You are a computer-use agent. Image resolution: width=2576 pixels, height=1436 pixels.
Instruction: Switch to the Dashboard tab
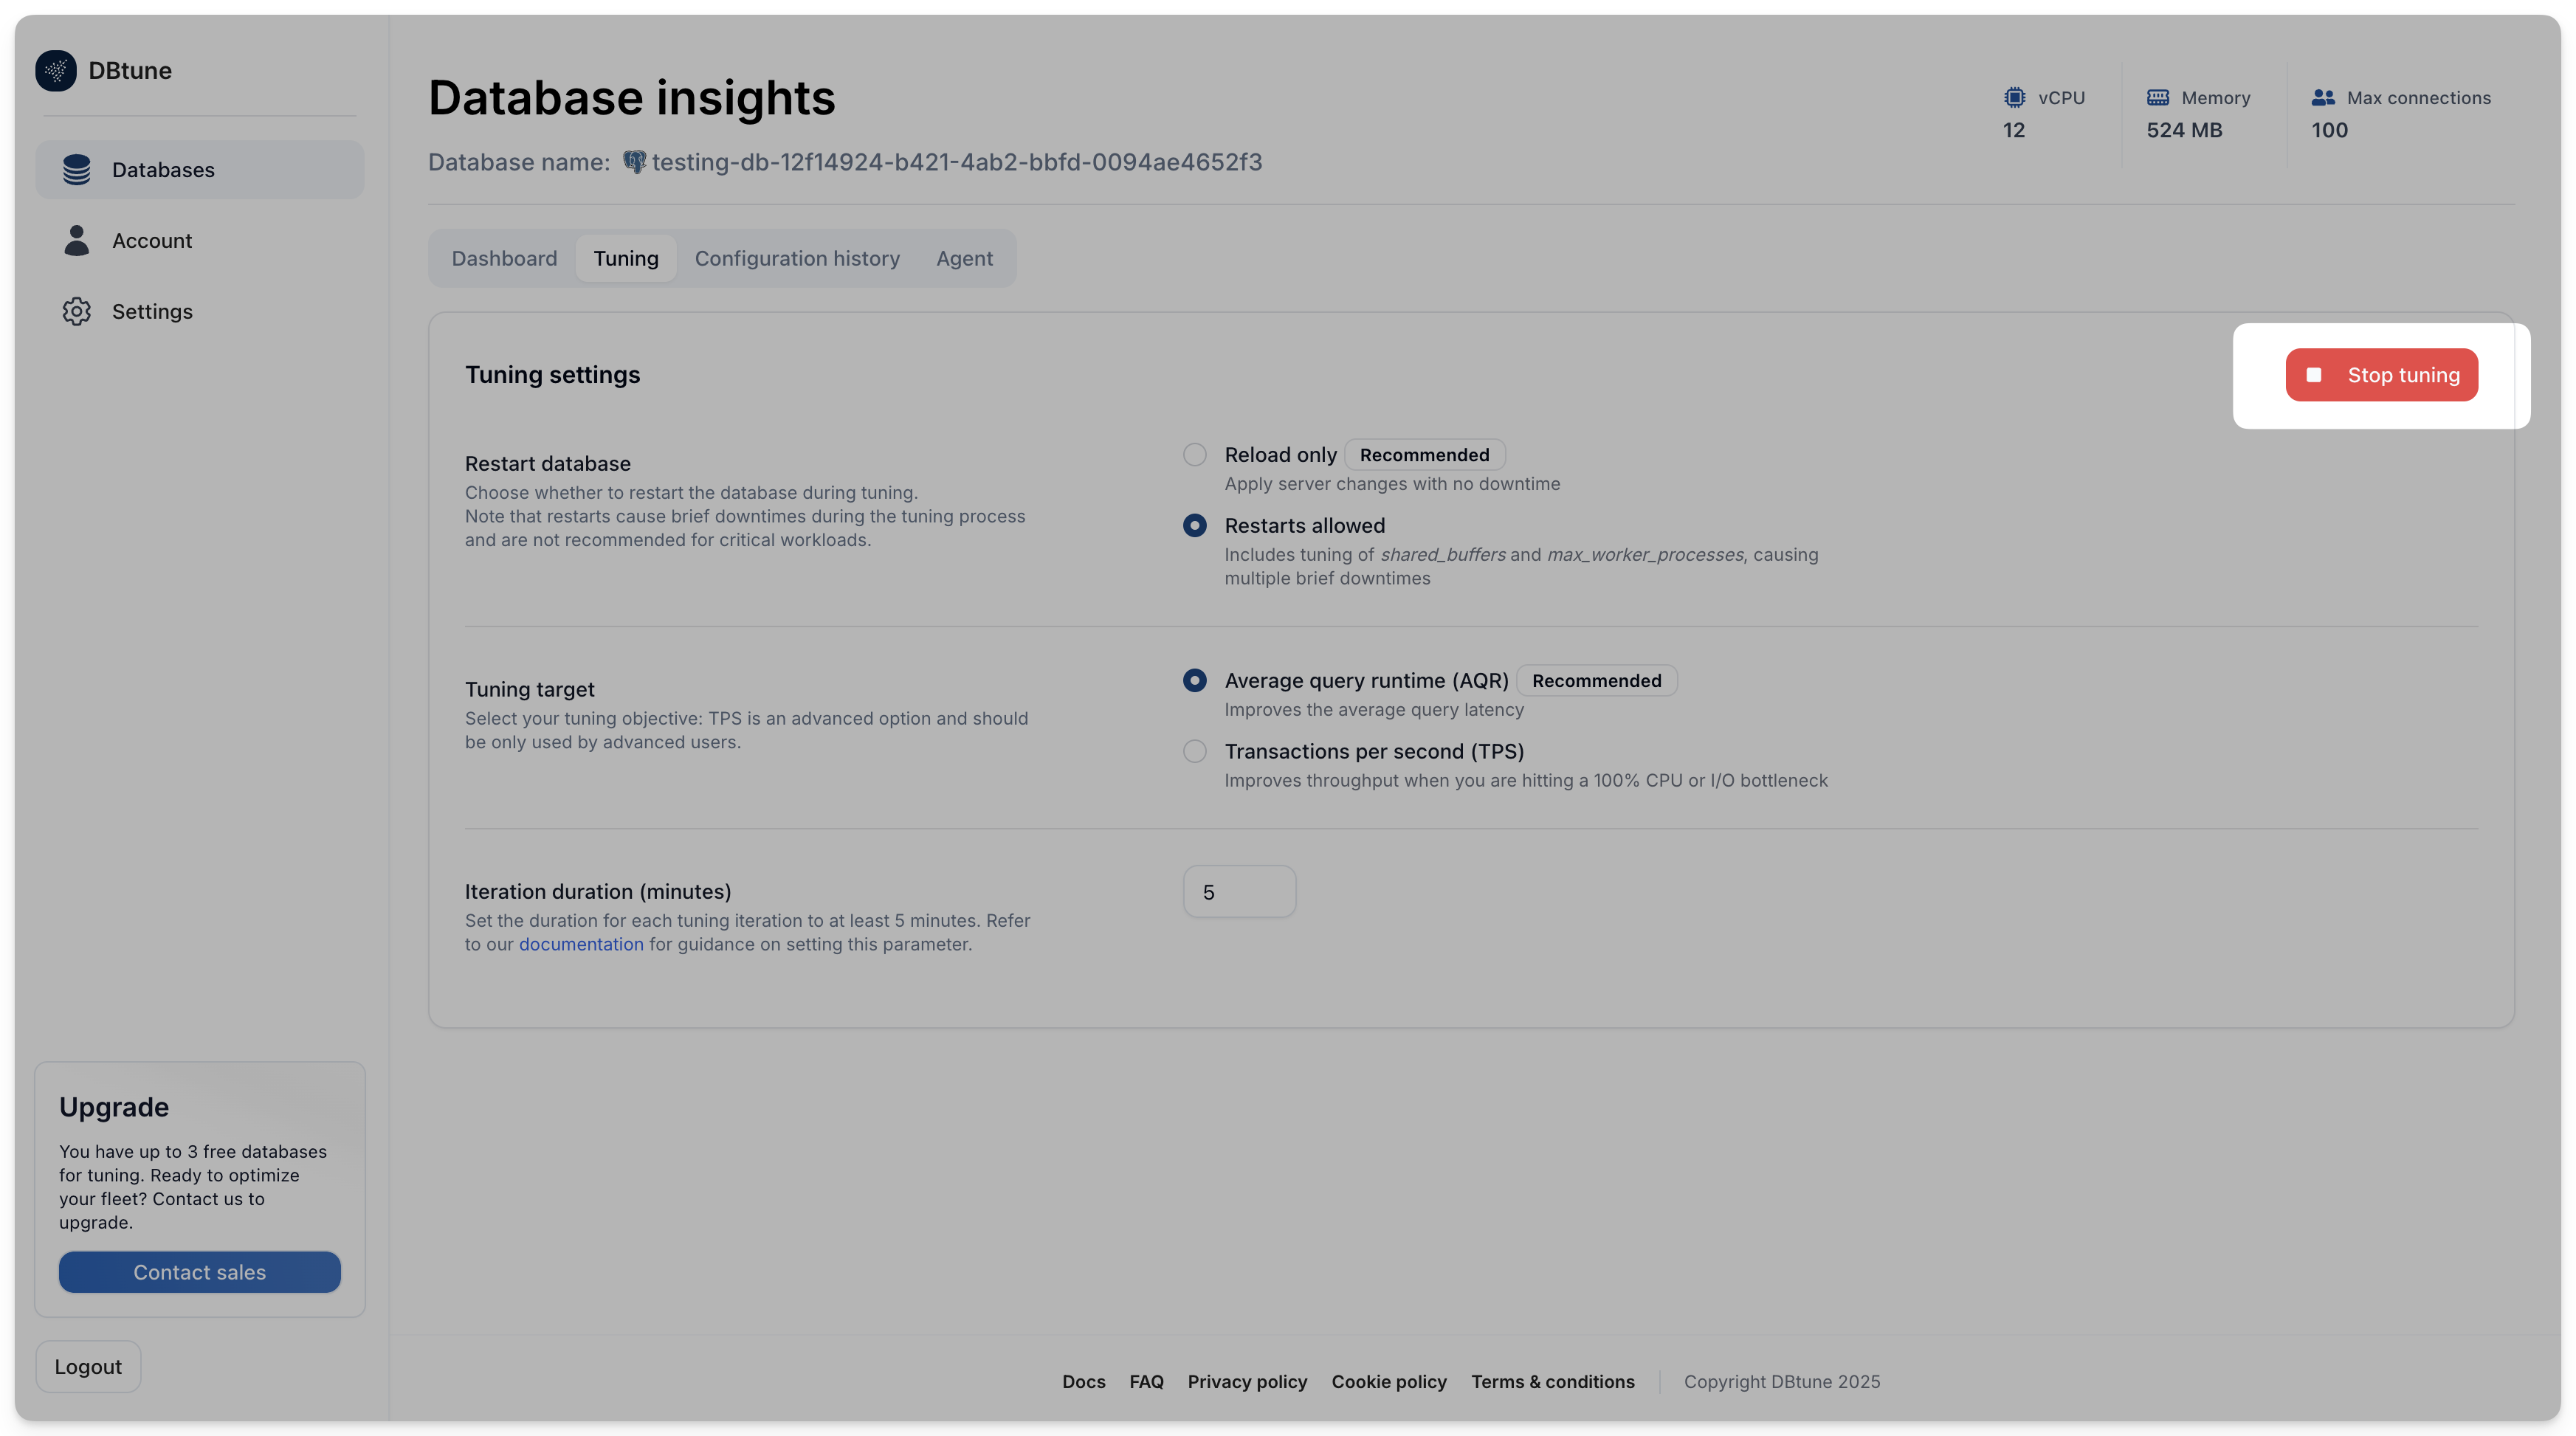(x=504, y=259)
